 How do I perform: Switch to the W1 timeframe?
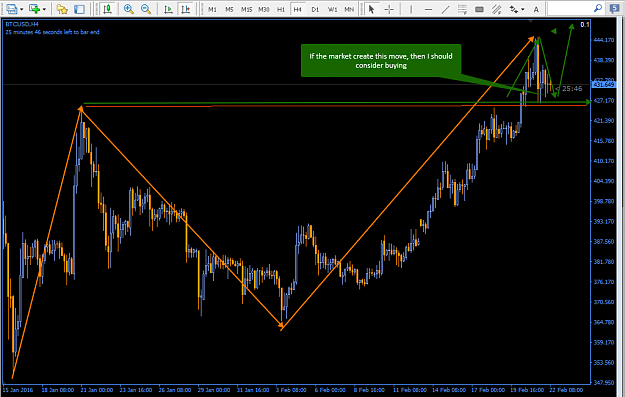[x=332, y=9]
